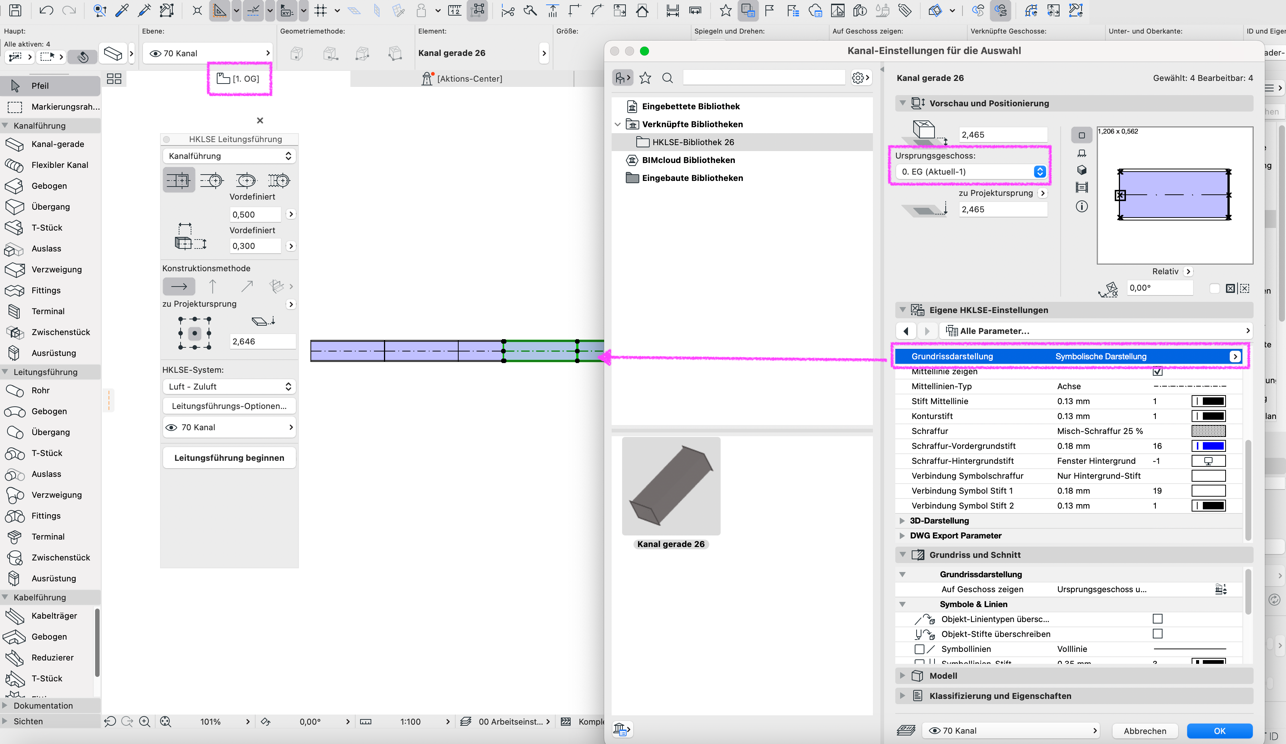Collapse the Vorschau und Positionierung section
The height and width of the screenshot is (744, 1286).
coord(902,103)
